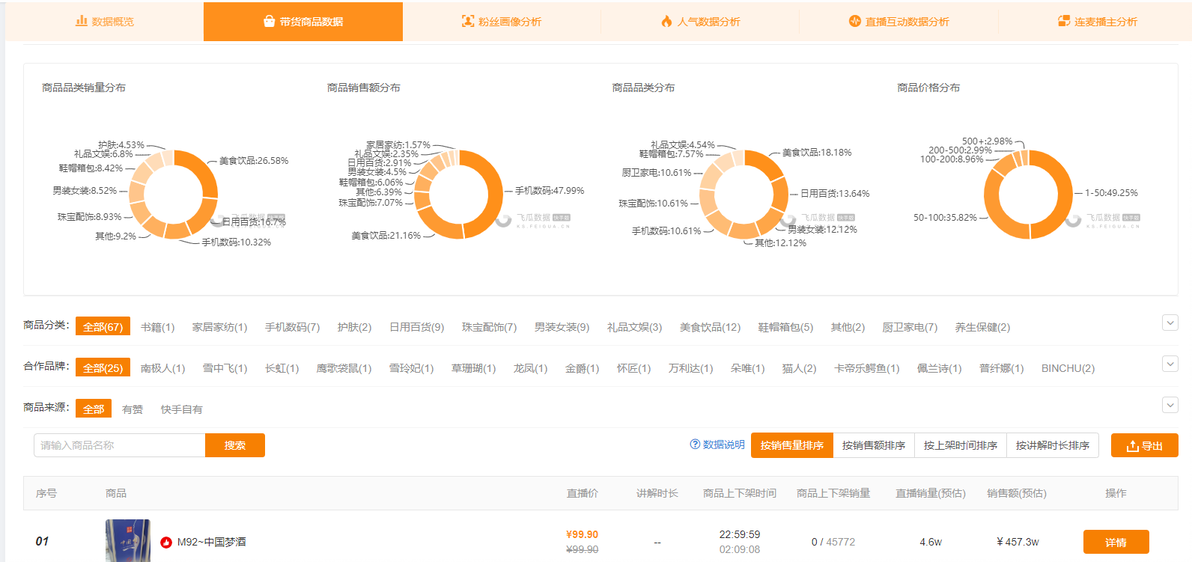
Task: Expand the 合作品牌 filter row
Action: tap(1170, 364)
